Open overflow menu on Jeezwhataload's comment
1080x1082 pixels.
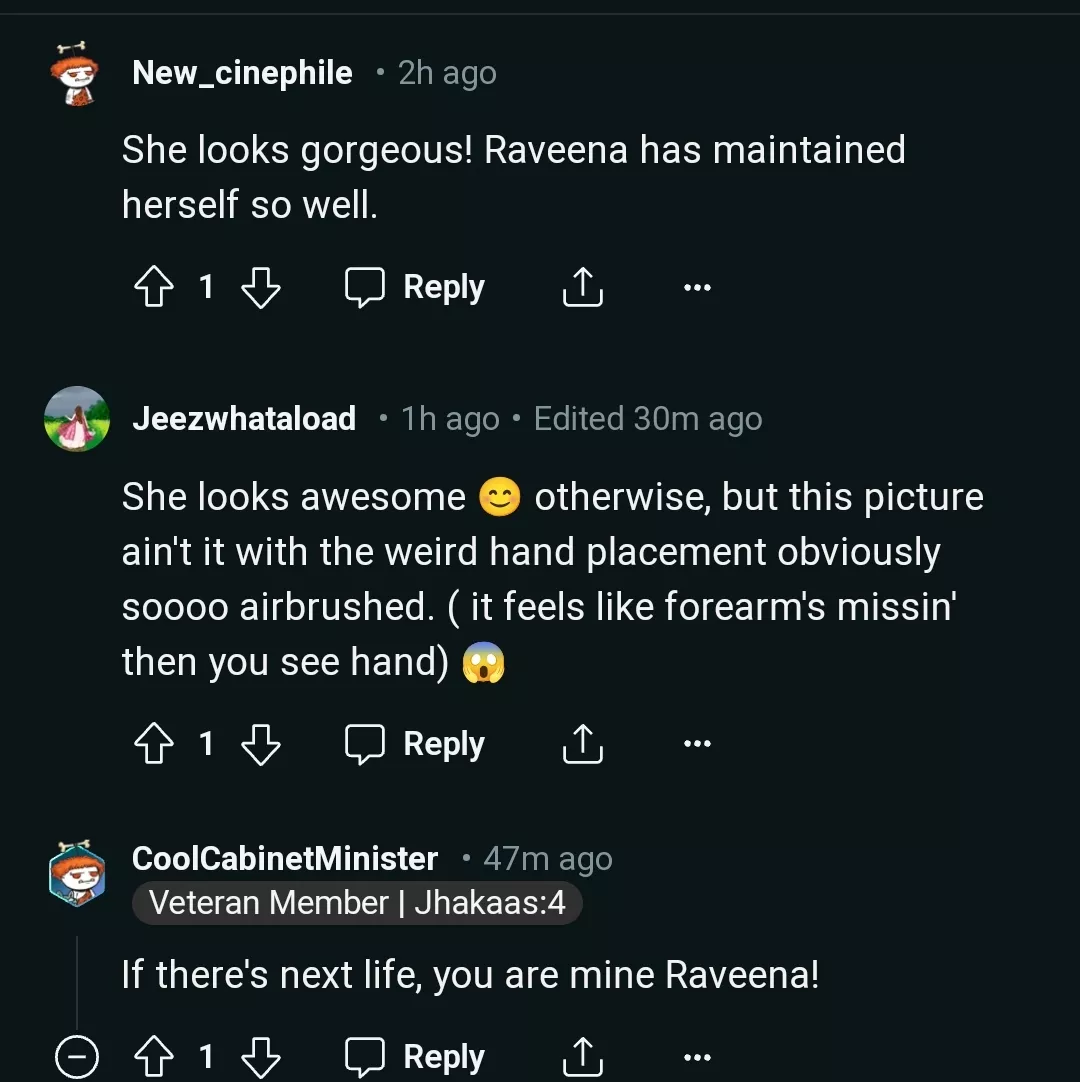696,743
